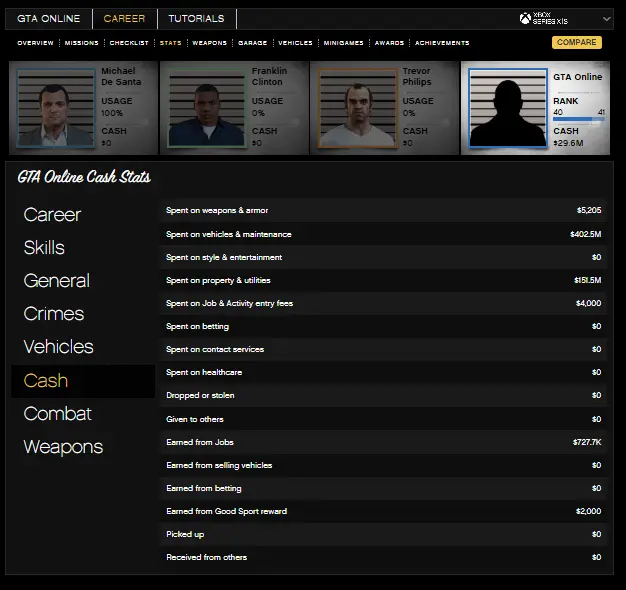
Task: Open the Missions section
Action: point(82,43)
